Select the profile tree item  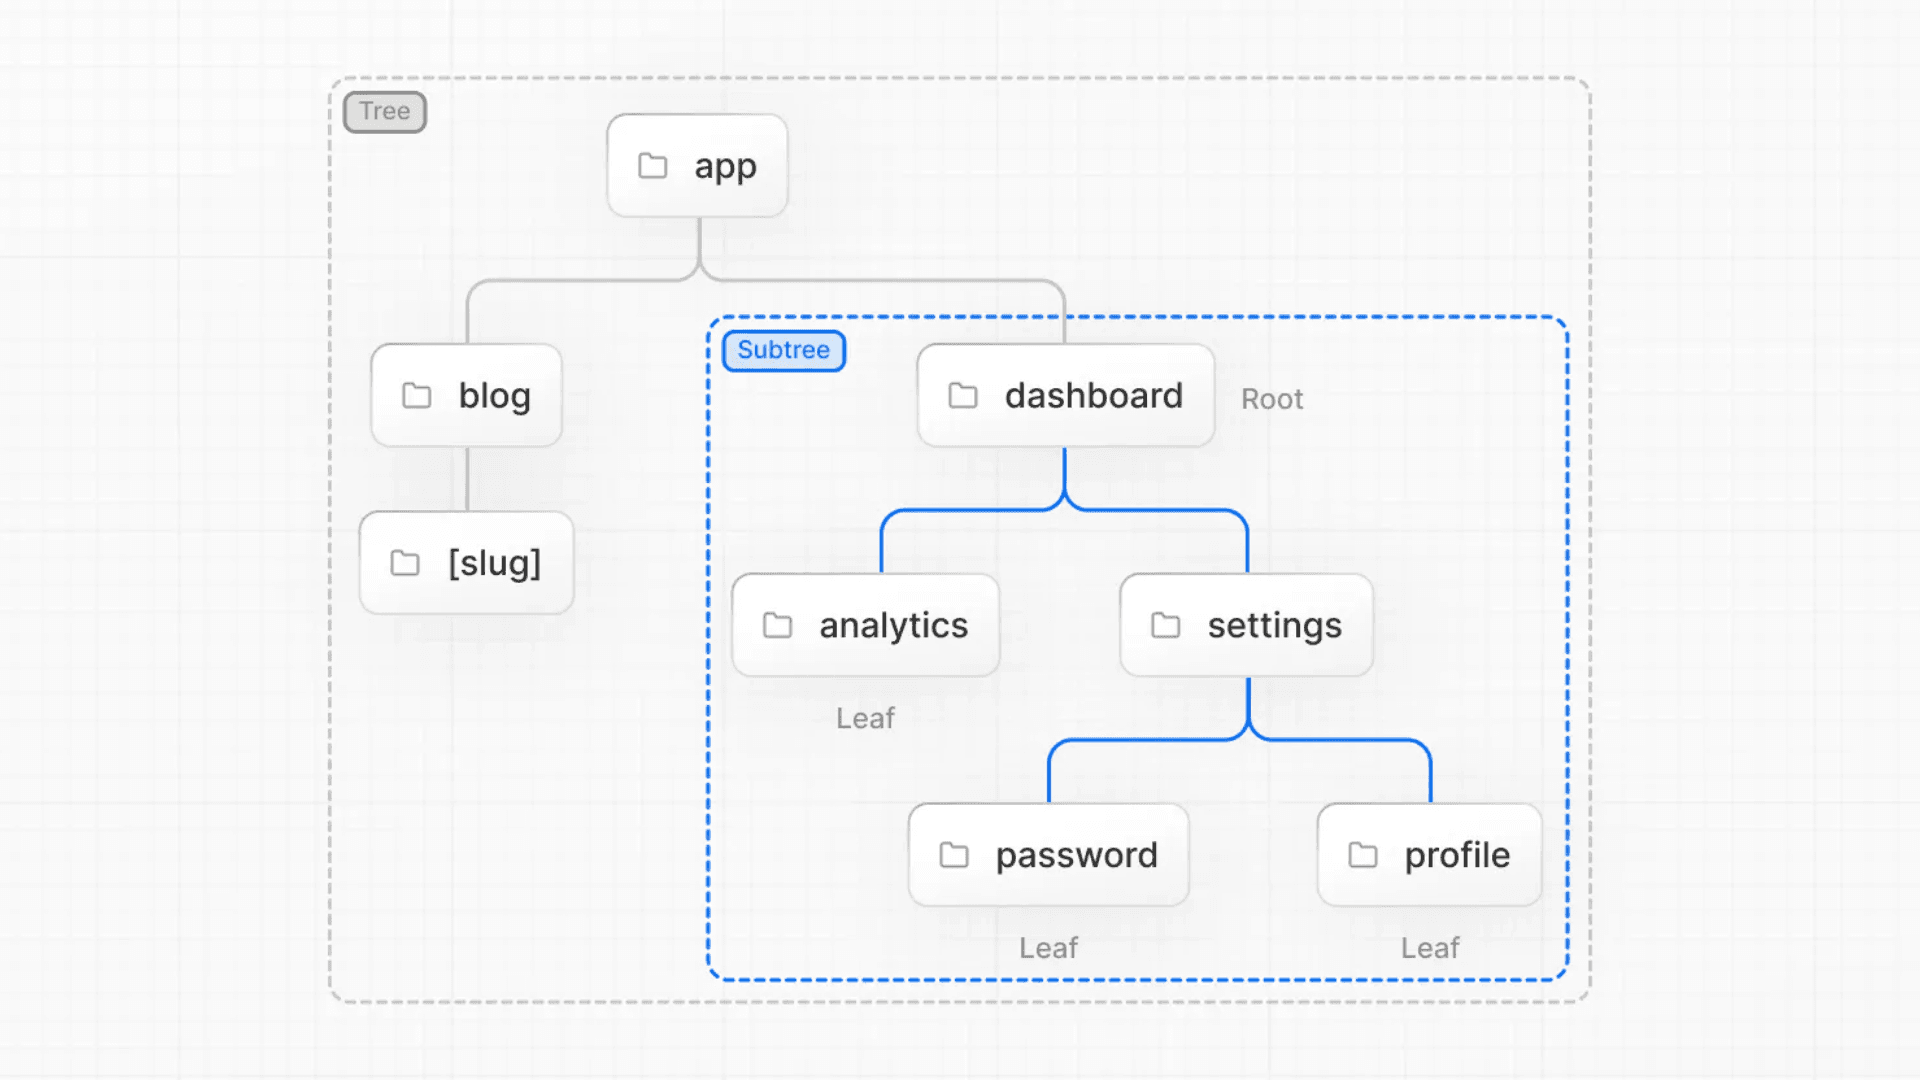tap(1429, 855)
